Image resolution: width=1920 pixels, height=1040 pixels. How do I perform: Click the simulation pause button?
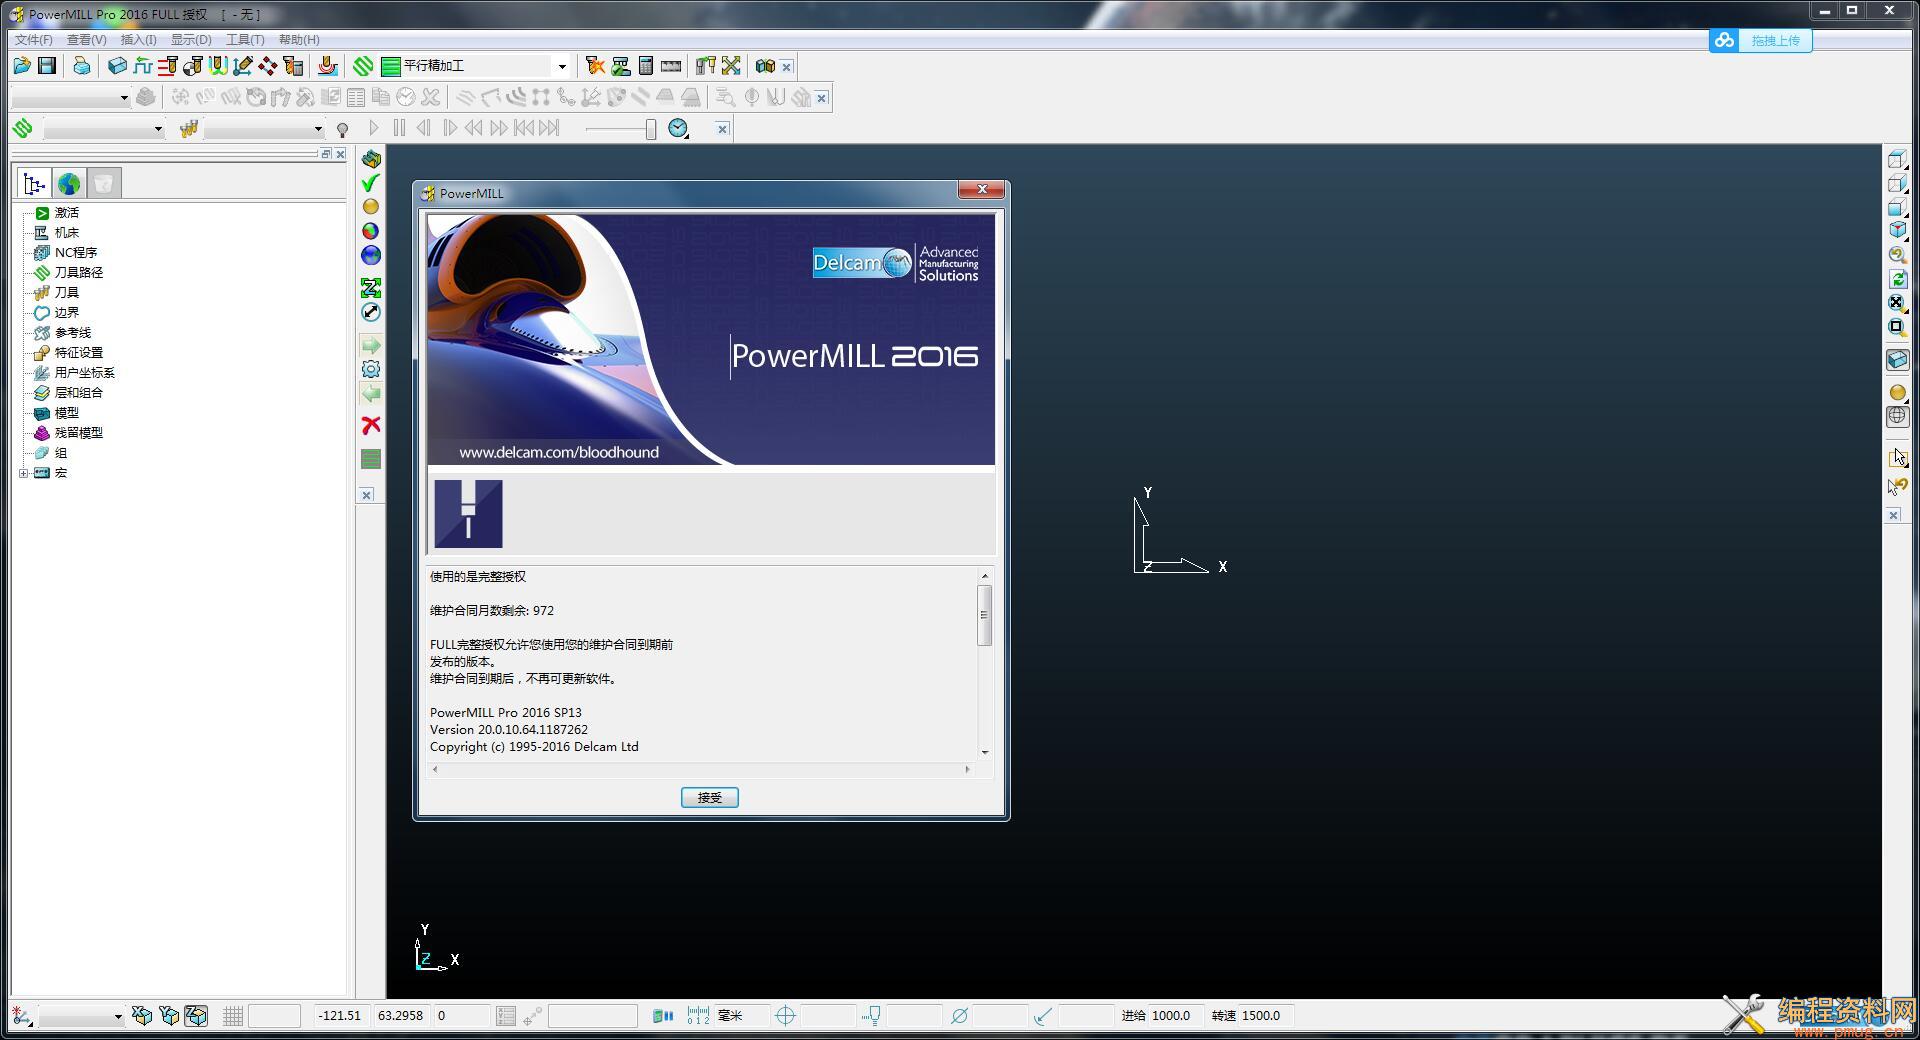399,128
